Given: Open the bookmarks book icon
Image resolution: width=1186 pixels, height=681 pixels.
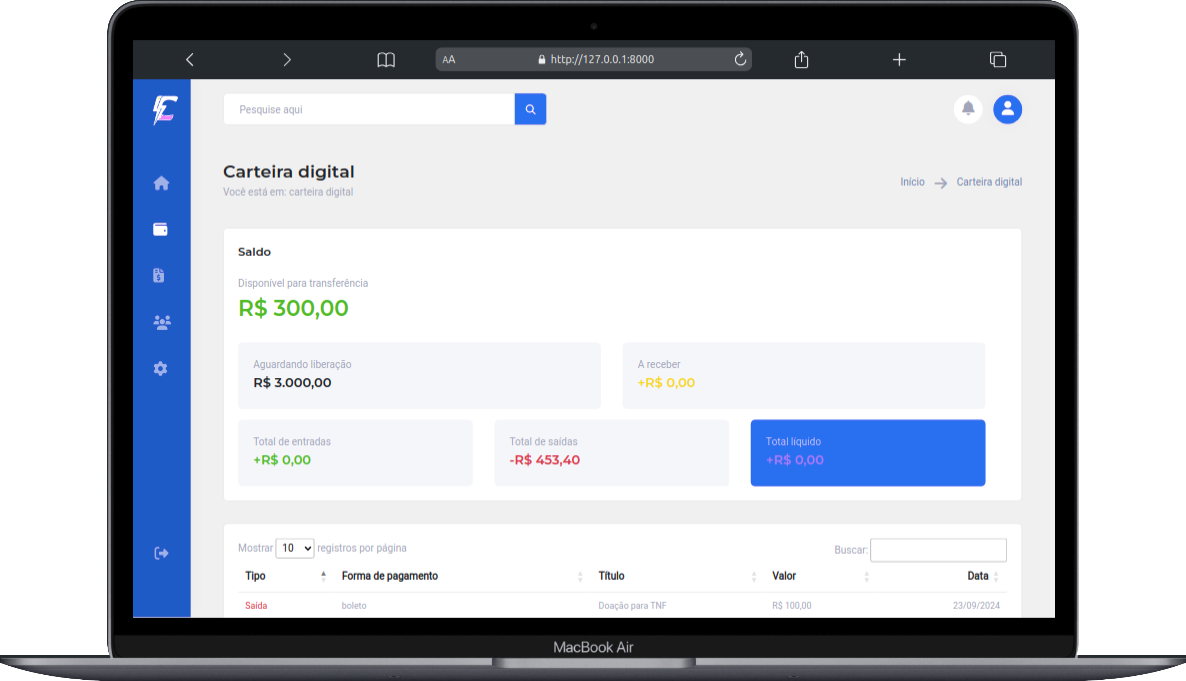Looking at the screenshot, I should (386, 60).
